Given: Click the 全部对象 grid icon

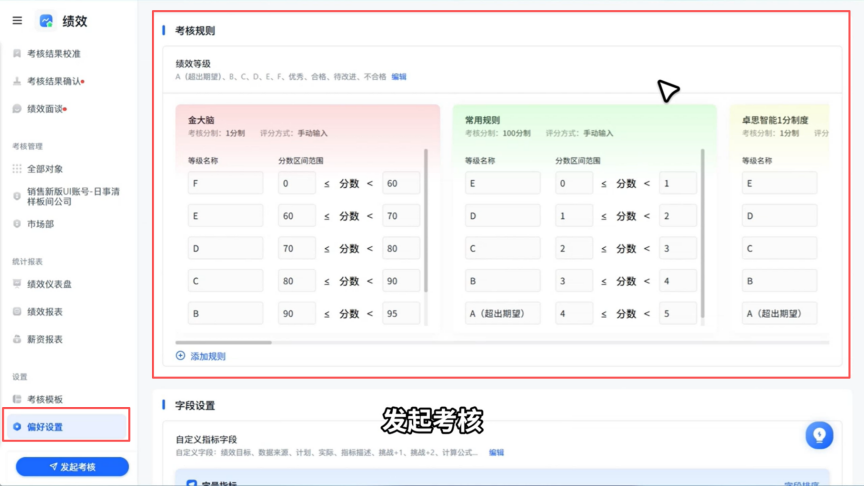Looking at the screenshot, I should tap(17, 169).
